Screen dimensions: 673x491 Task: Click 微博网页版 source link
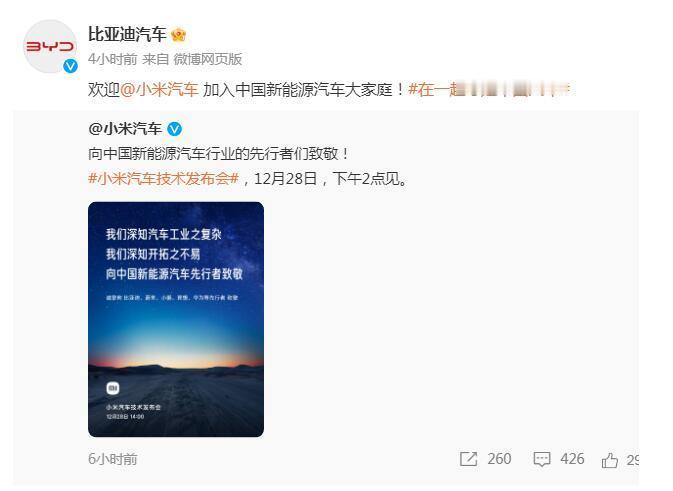point(208,59)
